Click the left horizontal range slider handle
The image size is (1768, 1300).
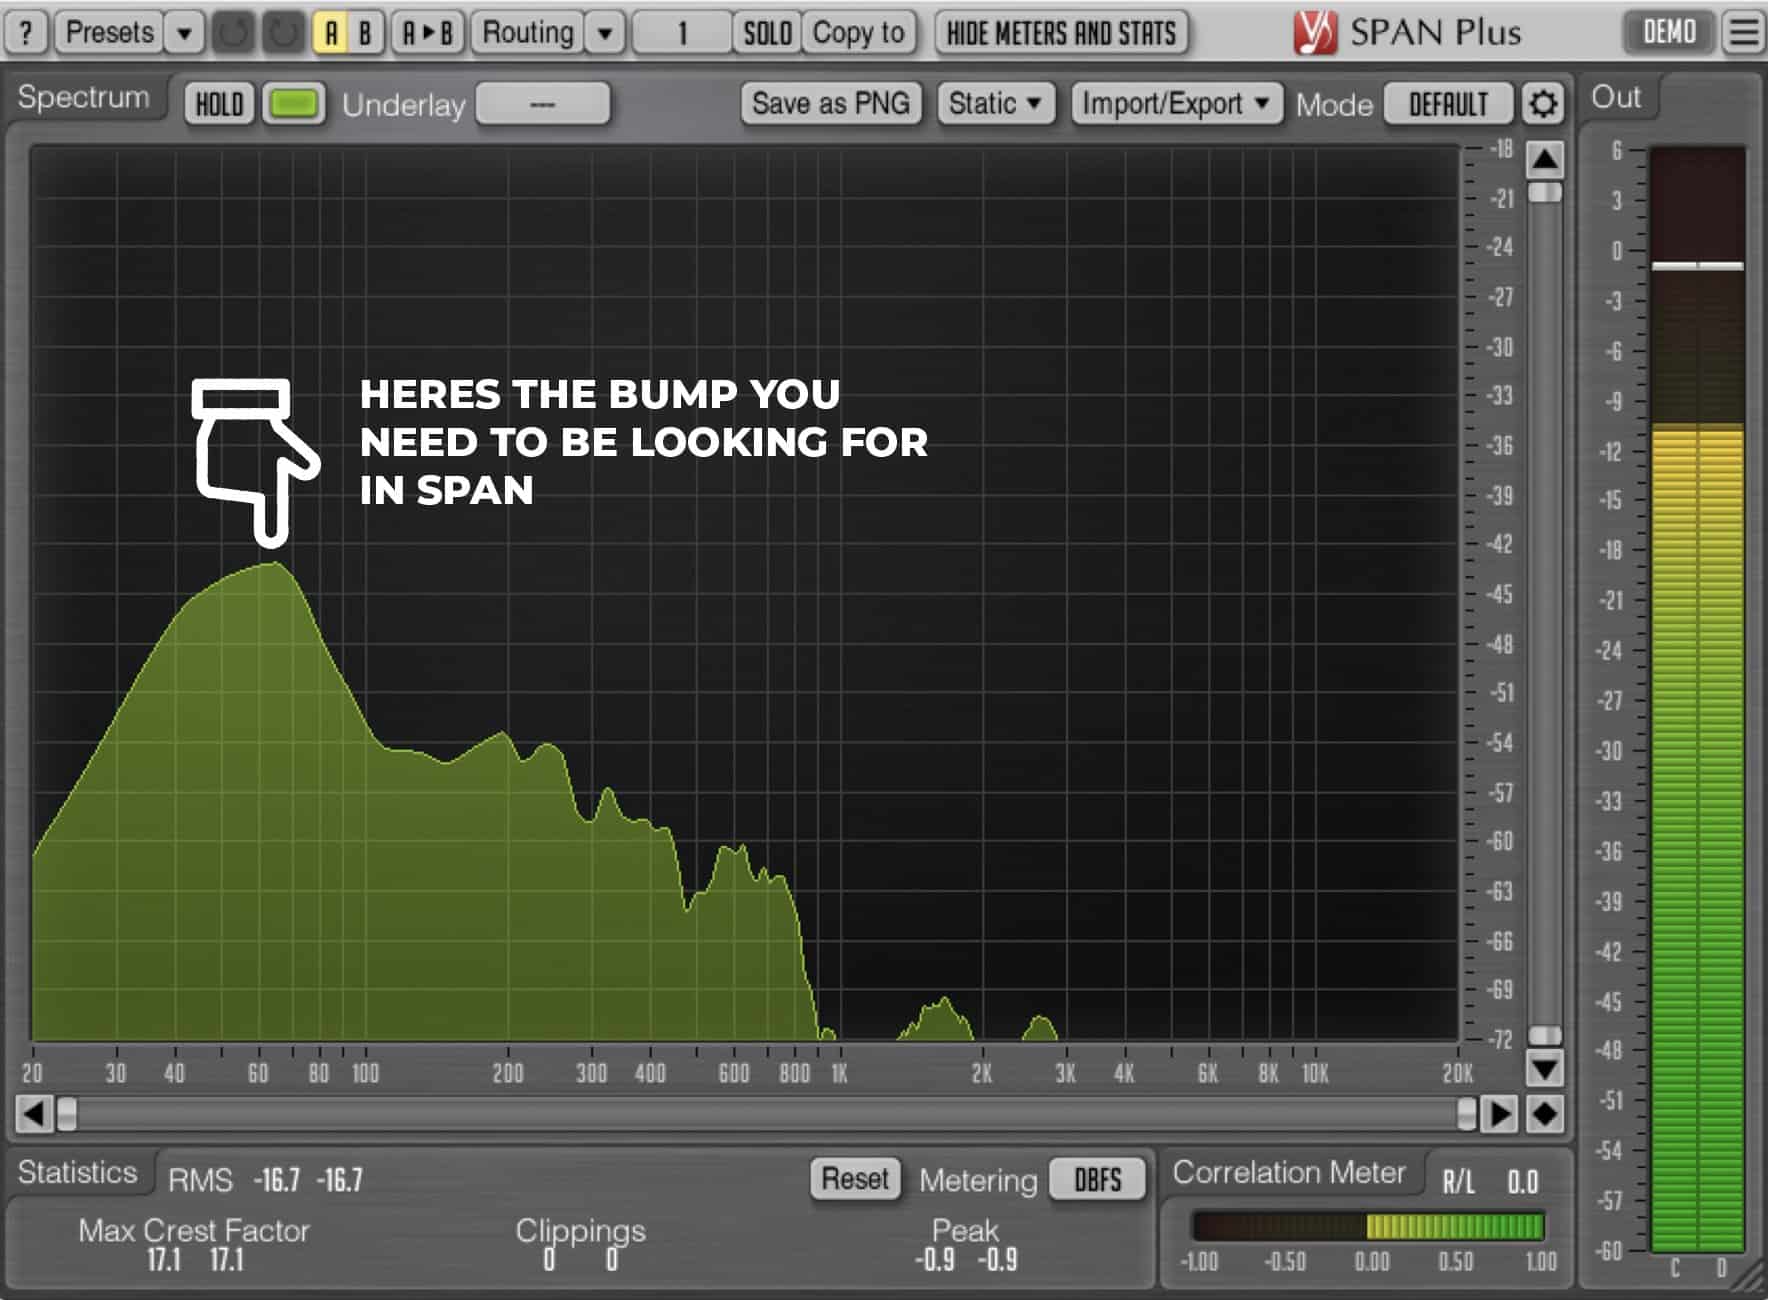(x=67, y=1113)
